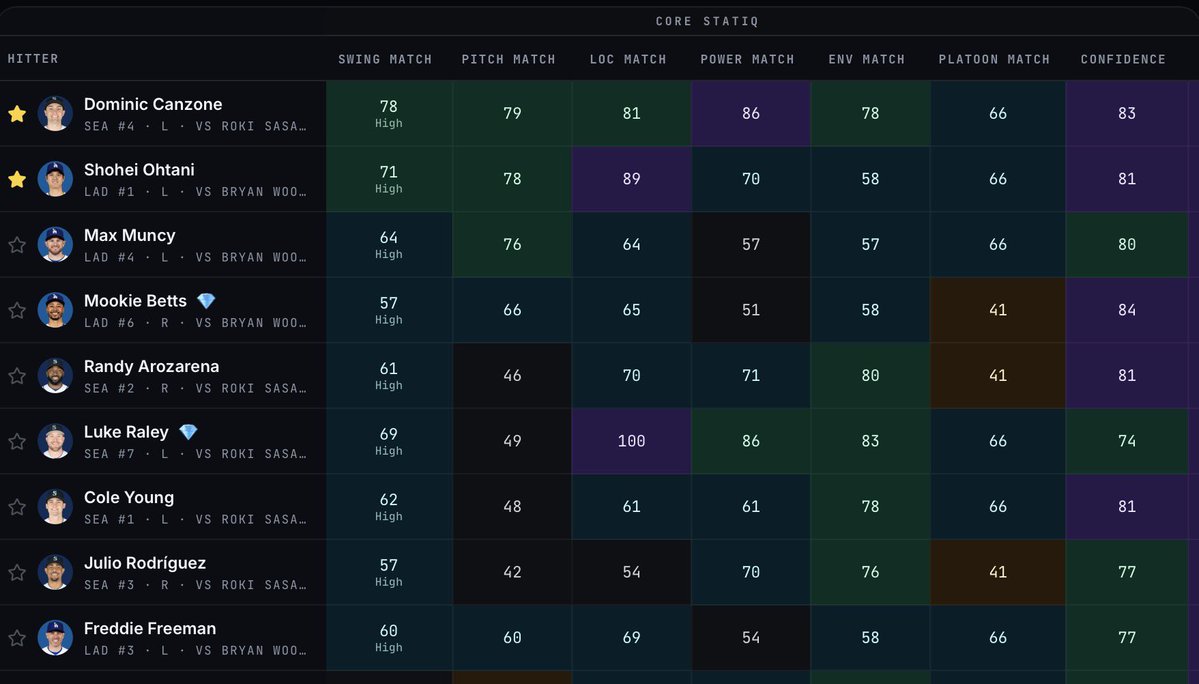Open the Julio Rodríguez name link

tap(145, 563)
